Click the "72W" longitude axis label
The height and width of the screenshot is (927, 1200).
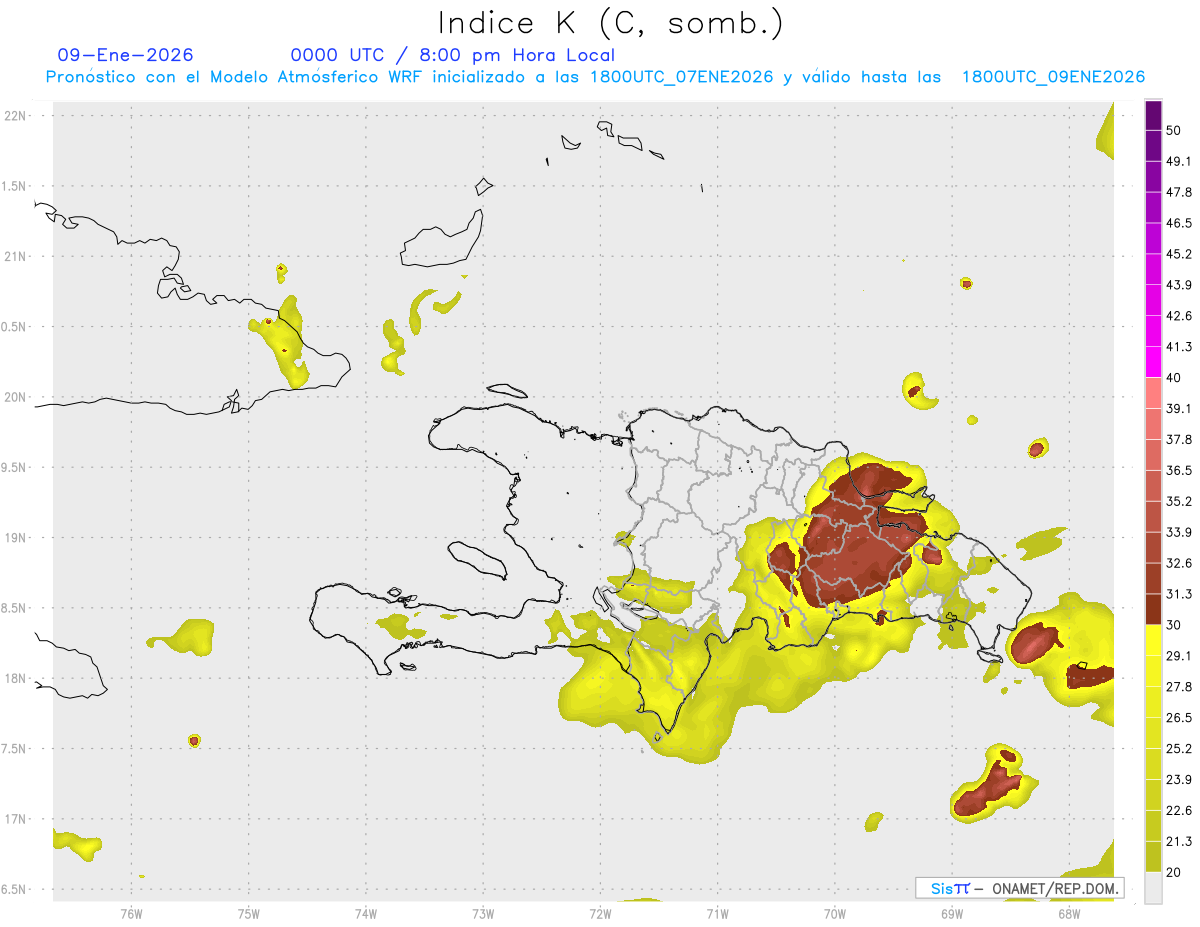tap(600, 914)
